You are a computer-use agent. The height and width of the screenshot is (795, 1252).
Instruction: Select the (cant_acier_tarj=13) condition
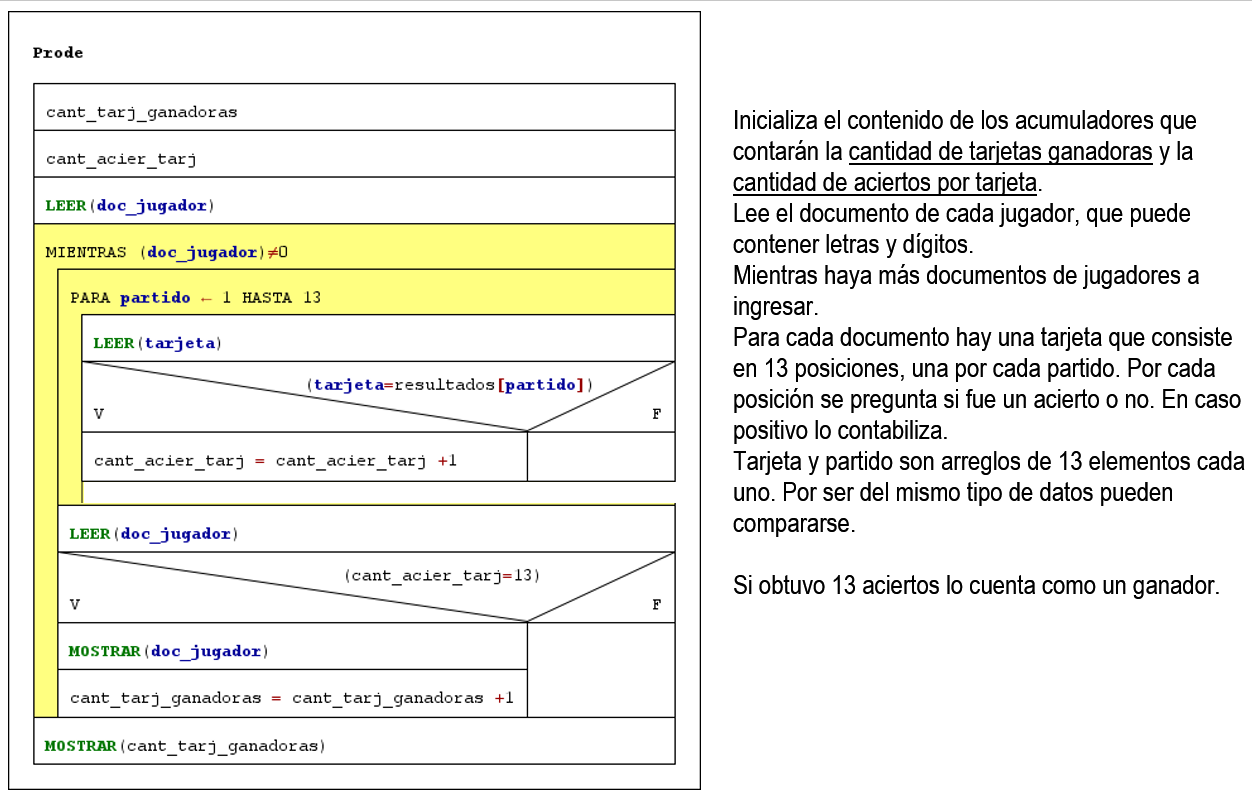tap(441, 575)
